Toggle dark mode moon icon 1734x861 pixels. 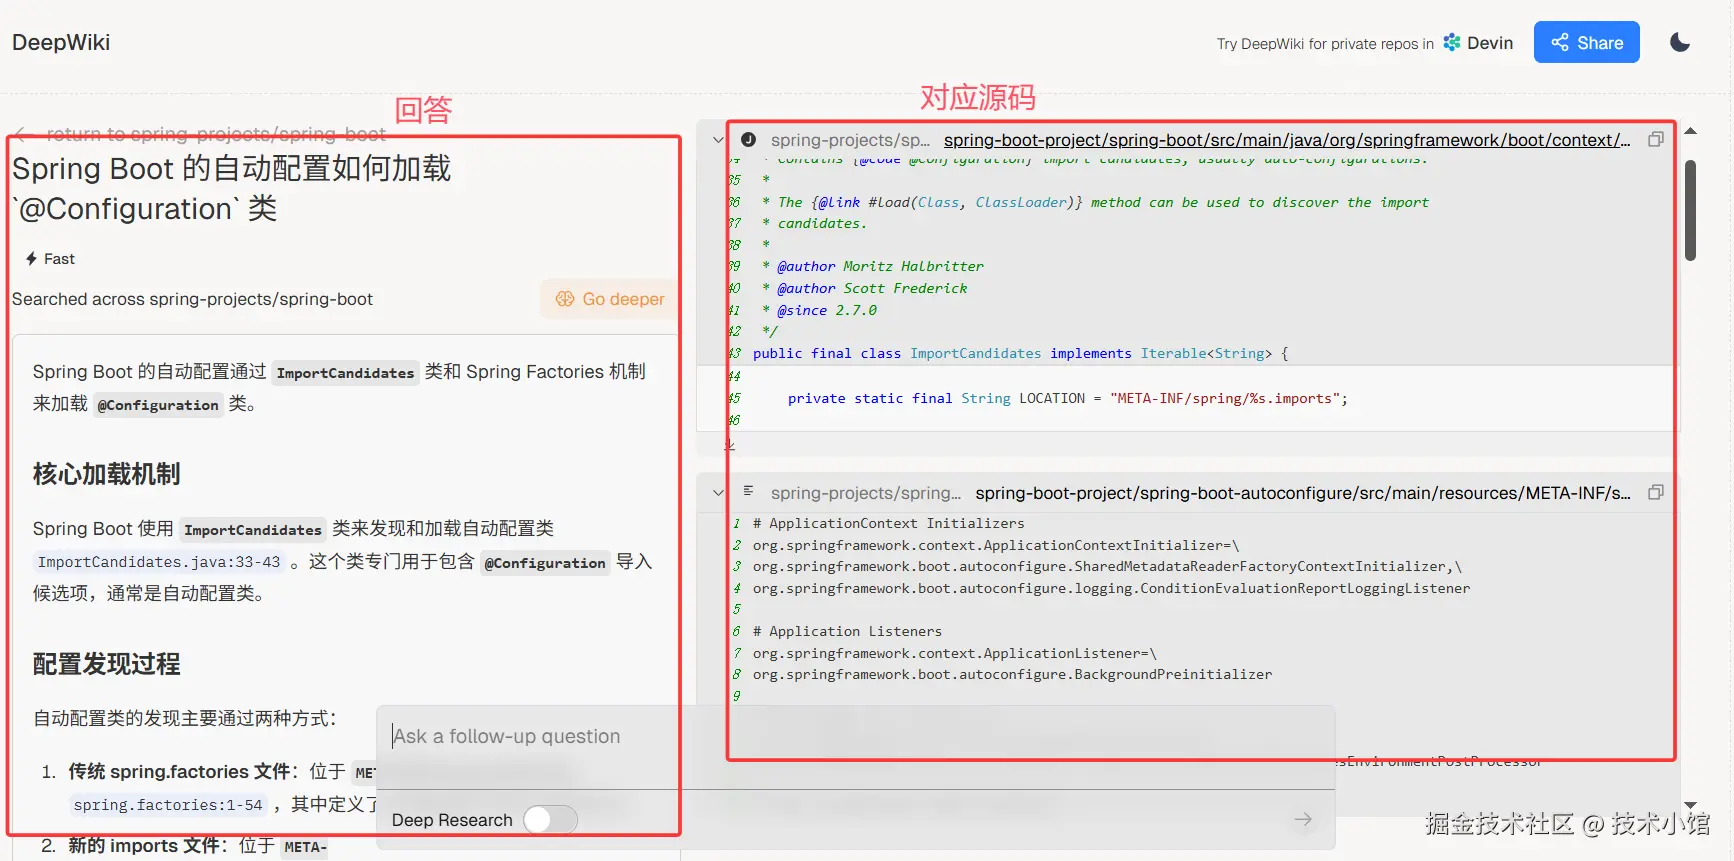[1680, 42]
